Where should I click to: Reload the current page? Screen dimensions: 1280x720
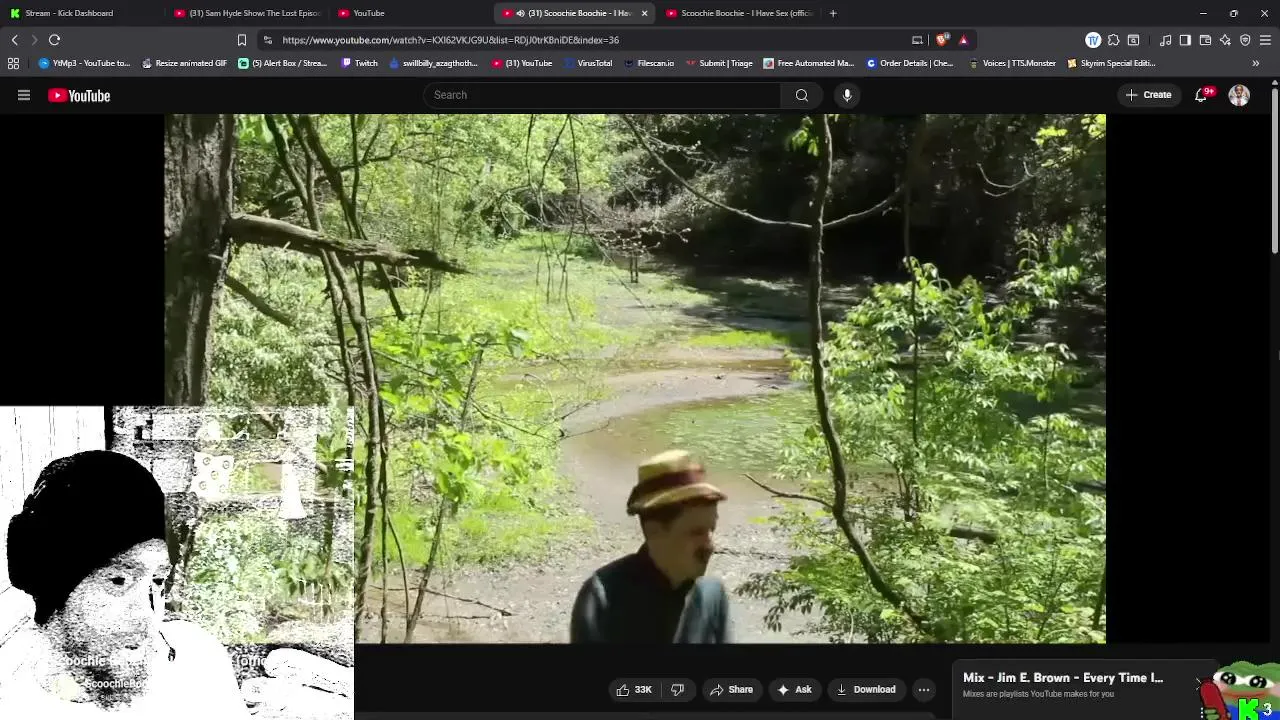pos(54,40)
